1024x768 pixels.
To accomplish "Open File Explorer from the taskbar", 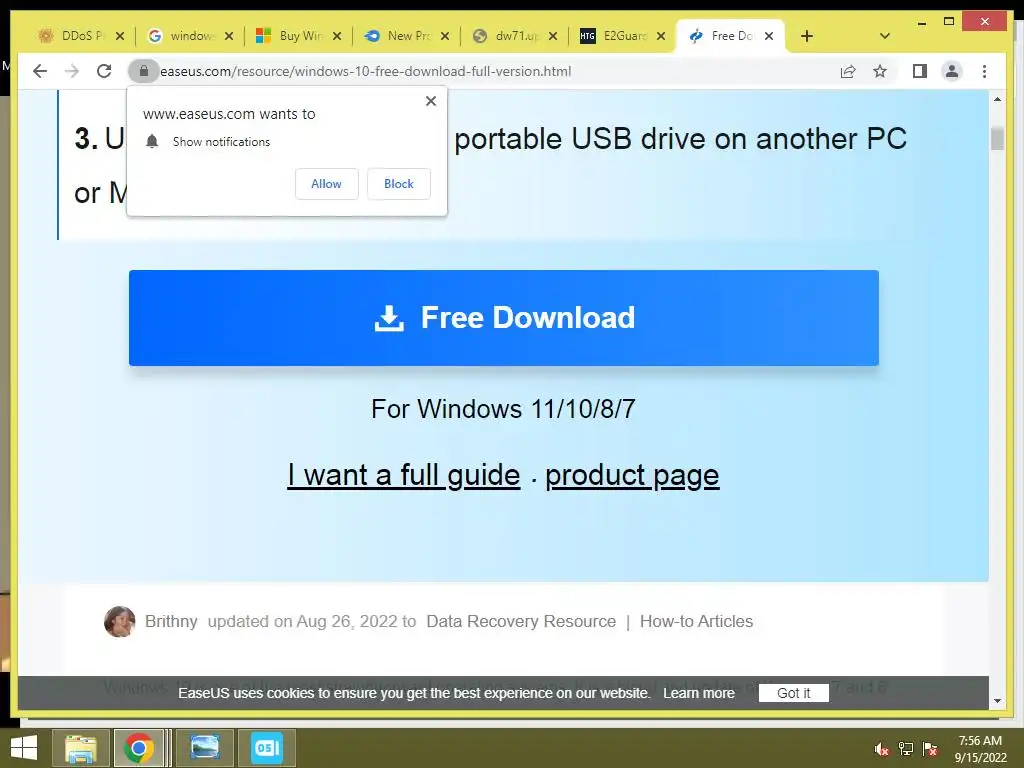I will [x=80, y=748].
